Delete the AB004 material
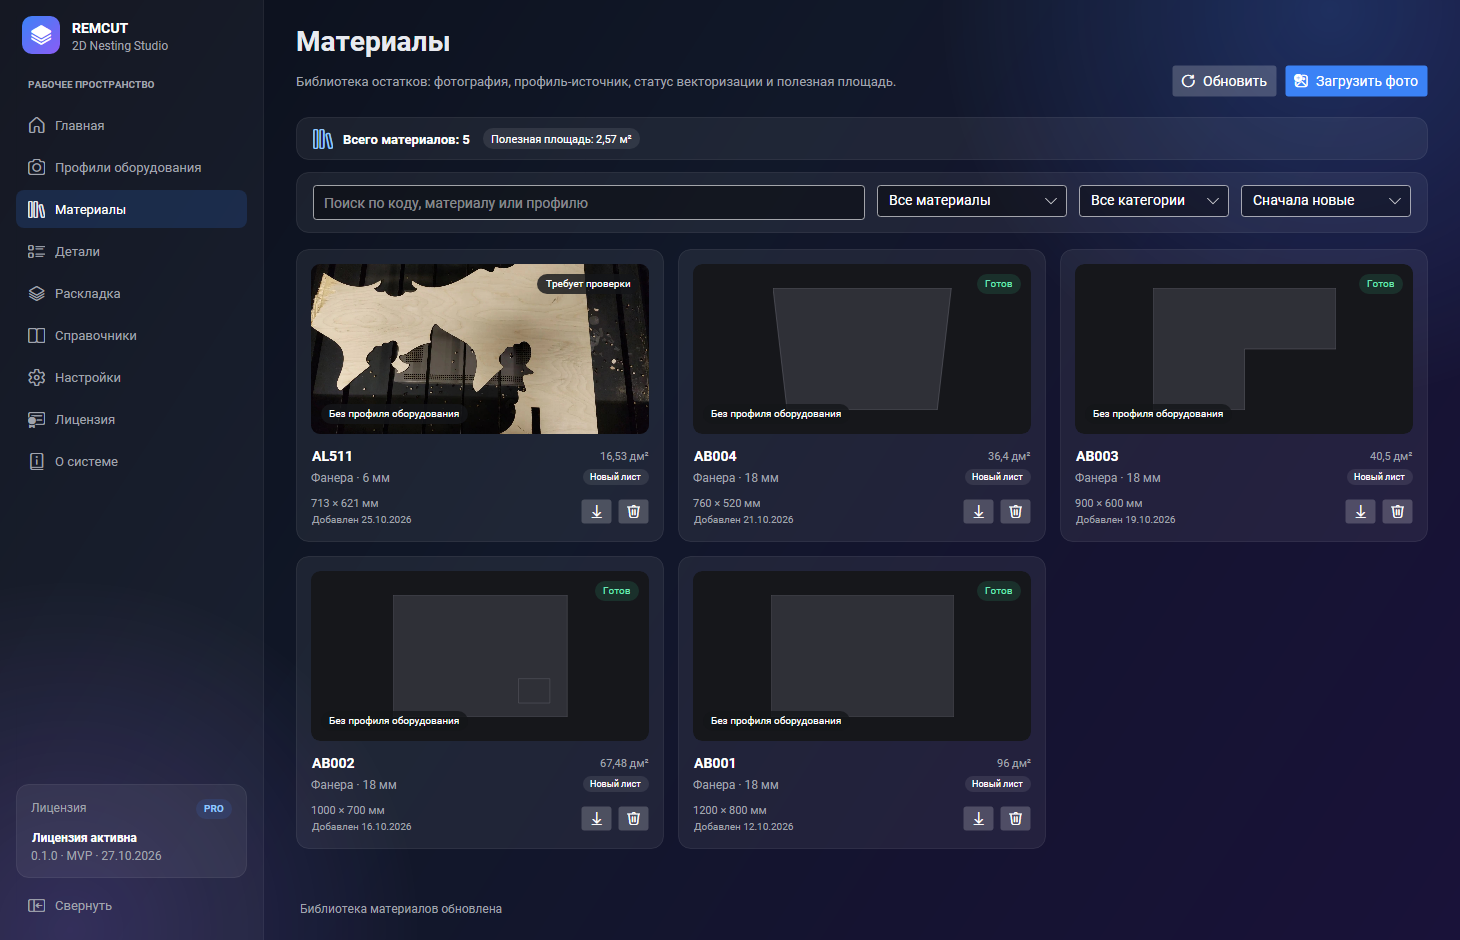1460x940 pixels. click(x=1016, y=512)
